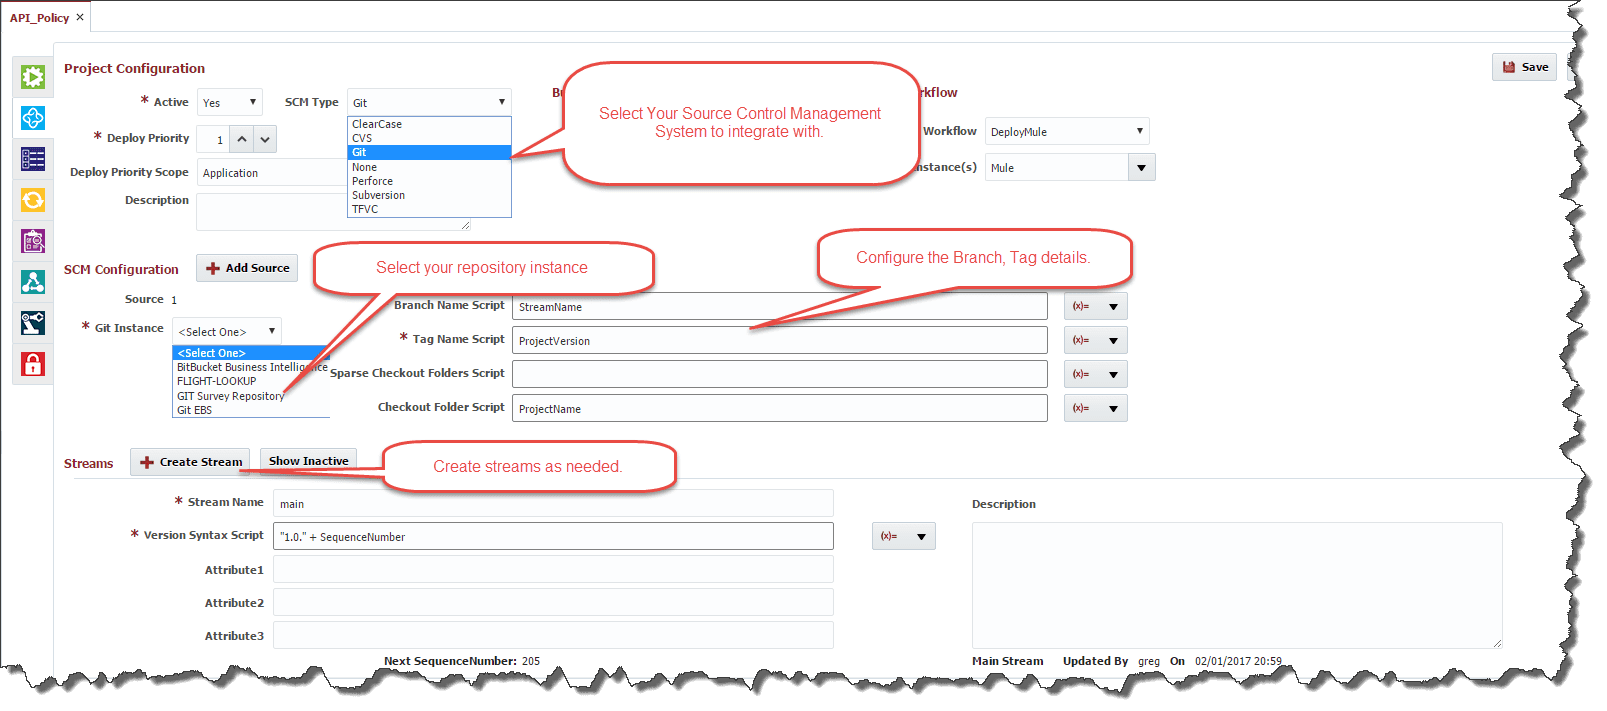Open the Active Yes dropdown

pyautogui.click(x=229, y=102)
